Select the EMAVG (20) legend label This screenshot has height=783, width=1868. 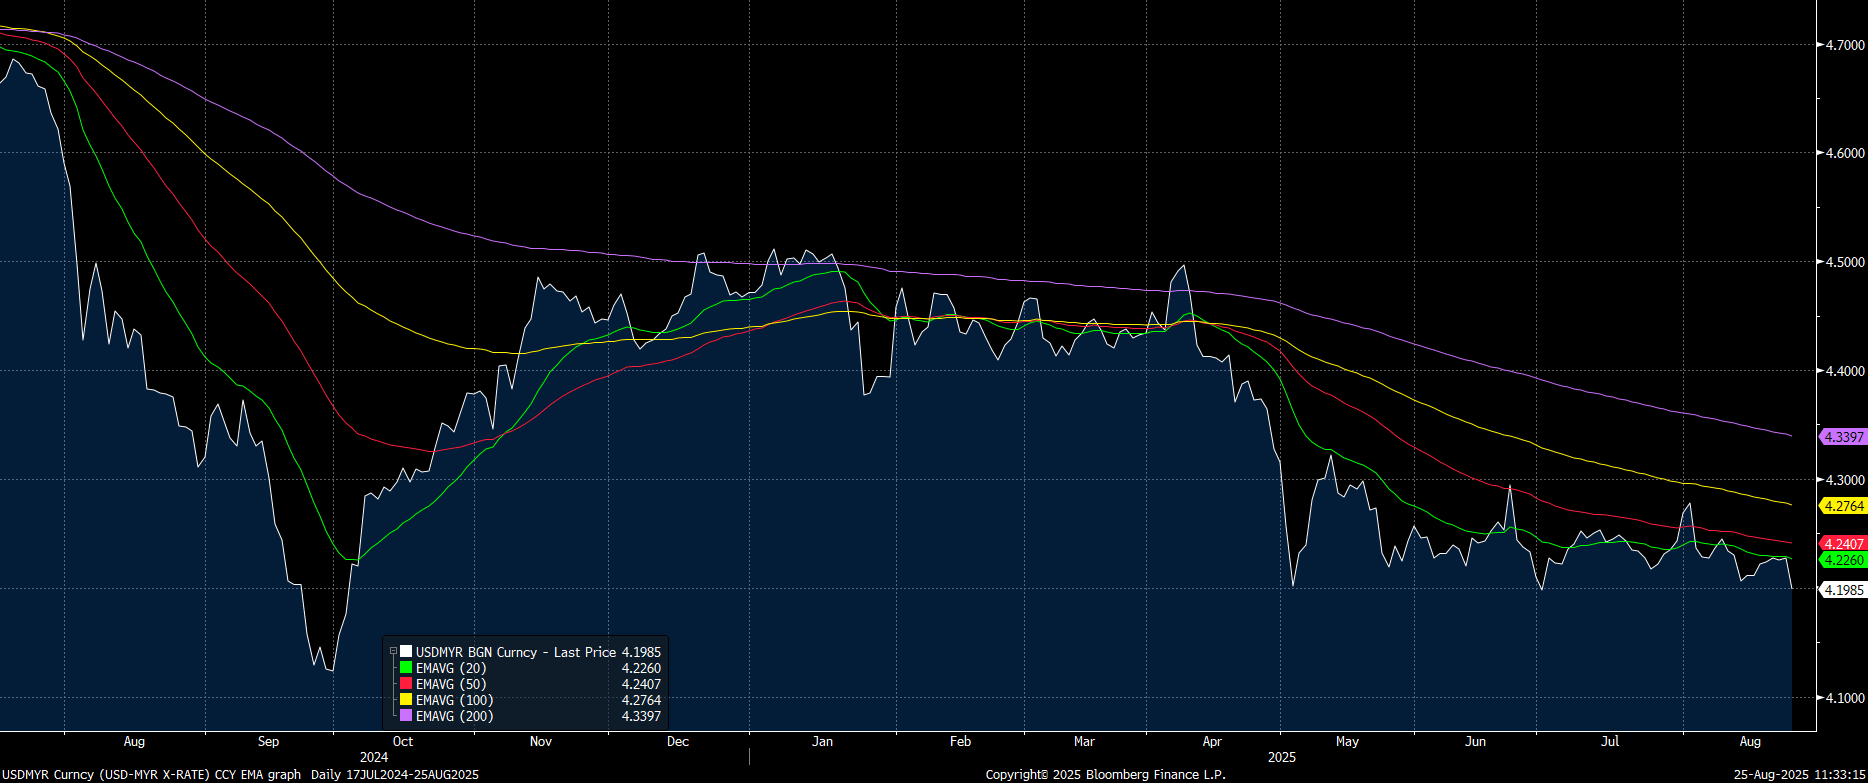[x=451, y=668]
